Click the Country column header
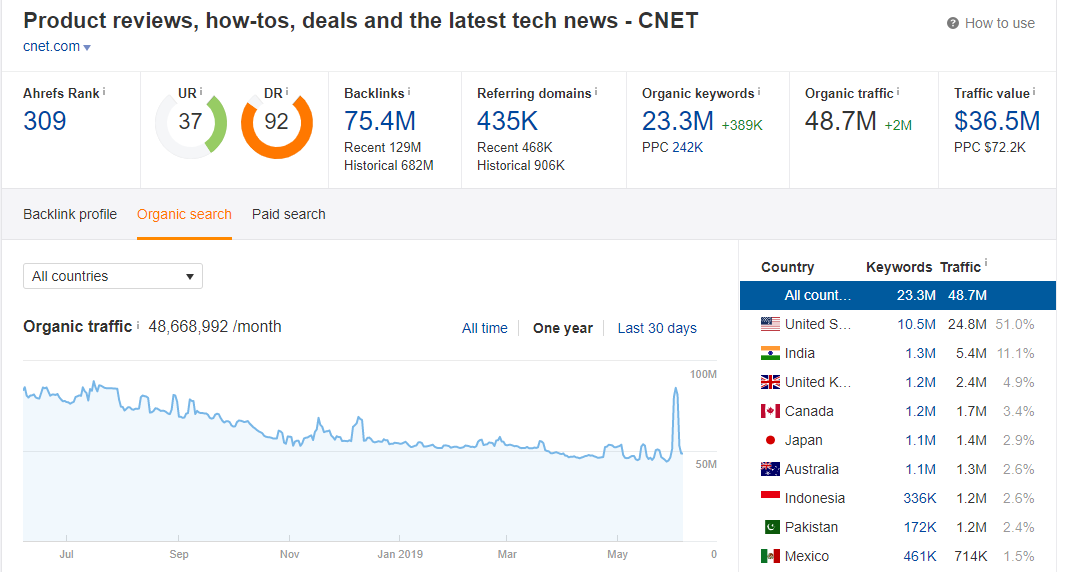This screenshot has height=572, width=1073. 788,267
